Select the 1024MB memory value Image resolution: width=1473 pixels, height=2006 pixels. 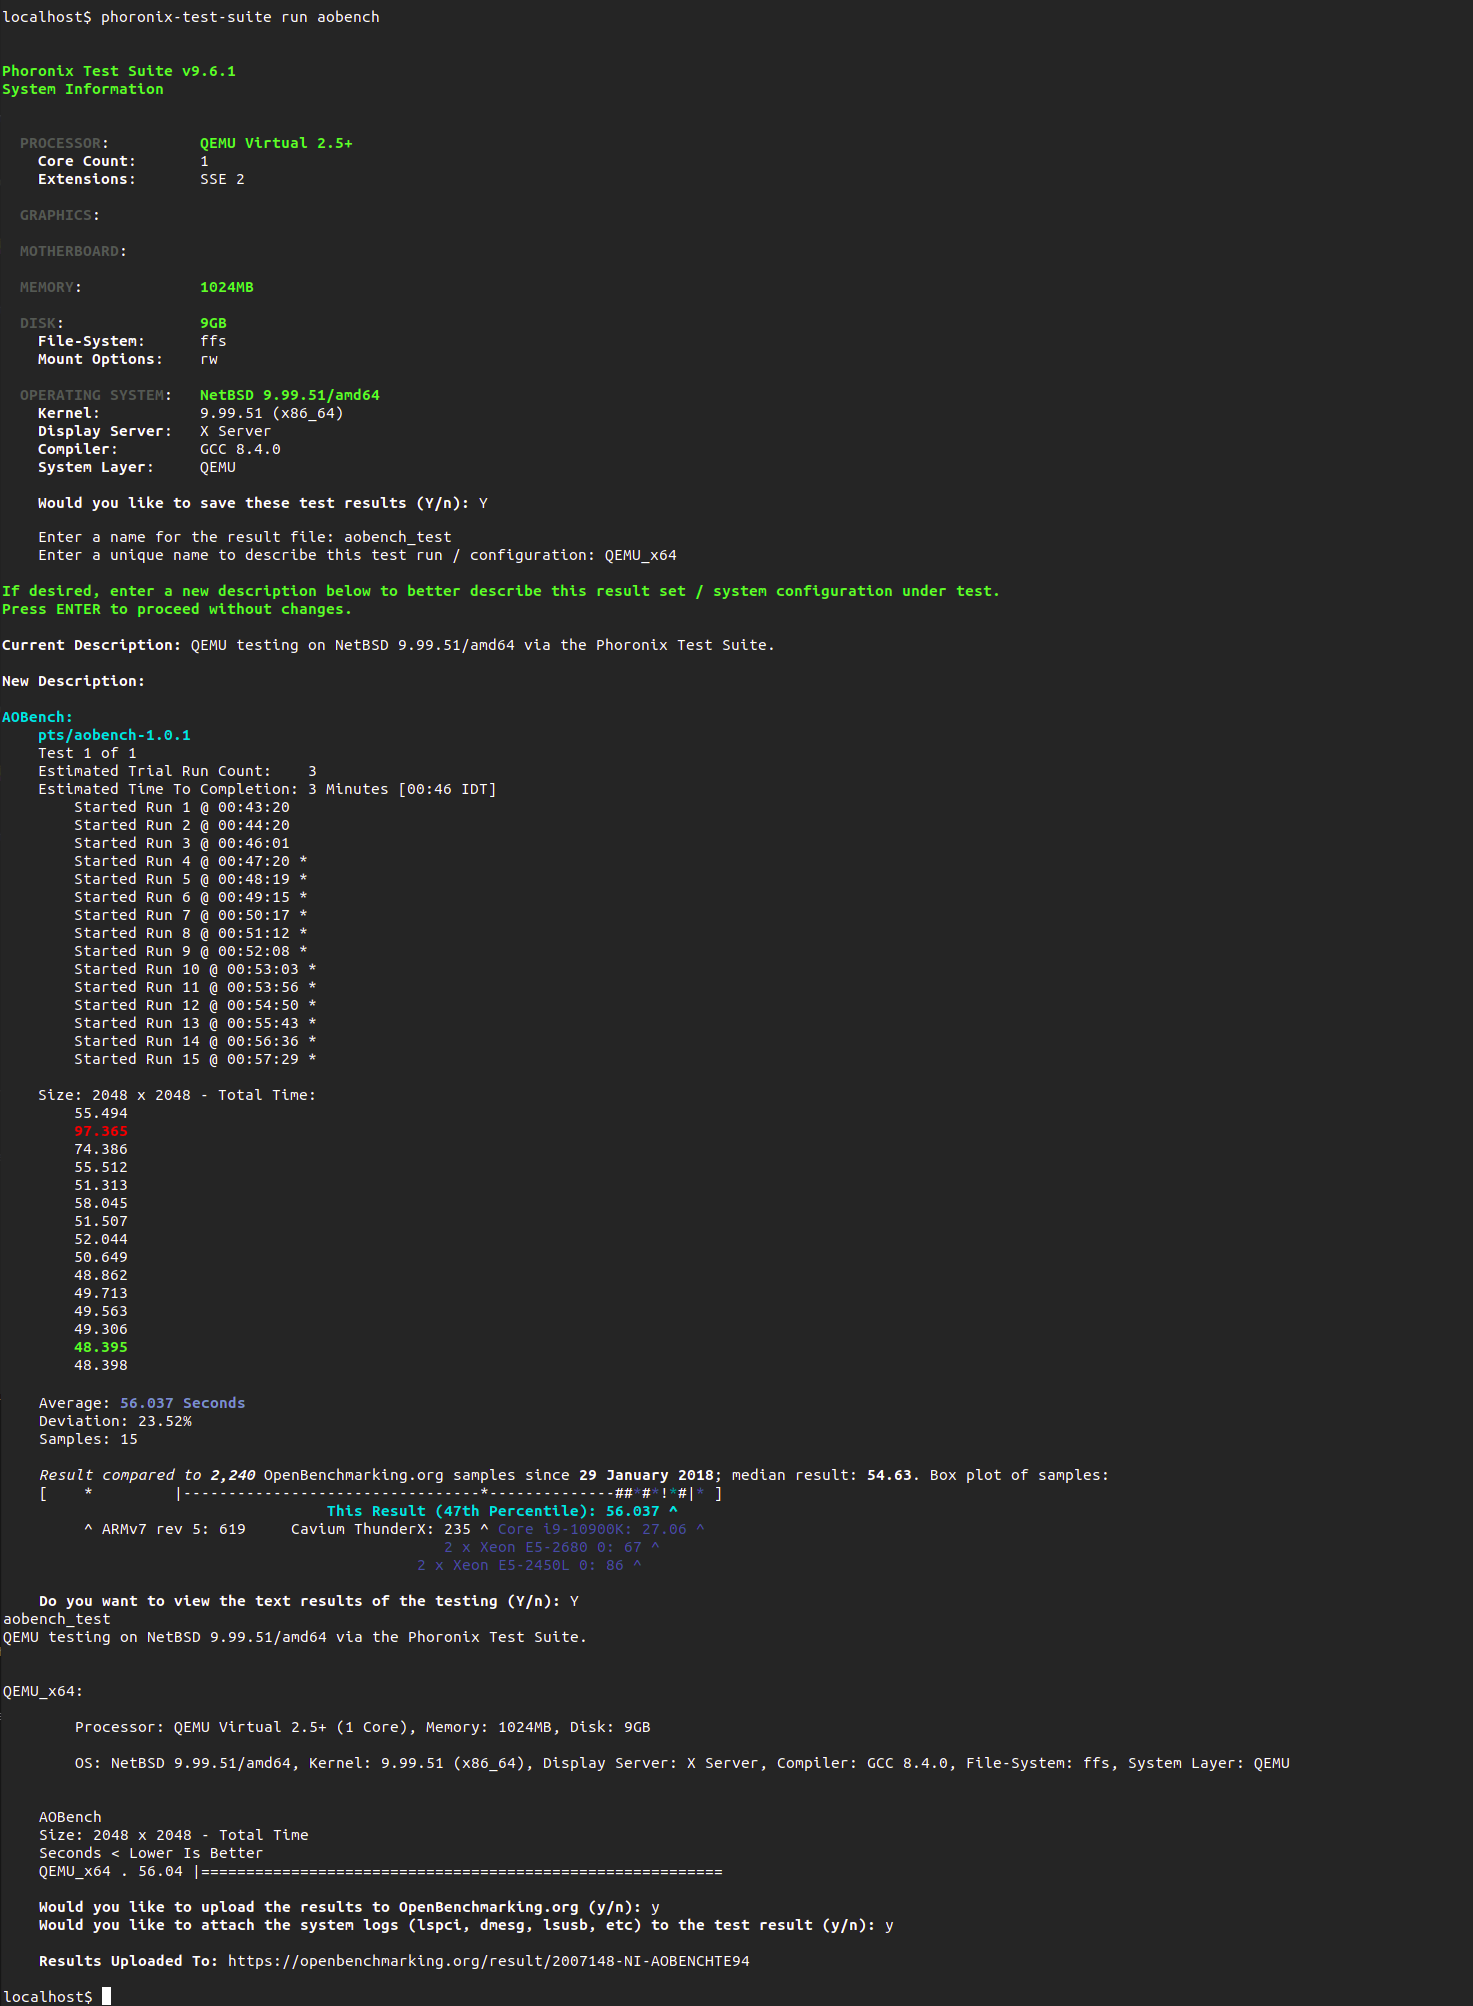tap(227, 287)
